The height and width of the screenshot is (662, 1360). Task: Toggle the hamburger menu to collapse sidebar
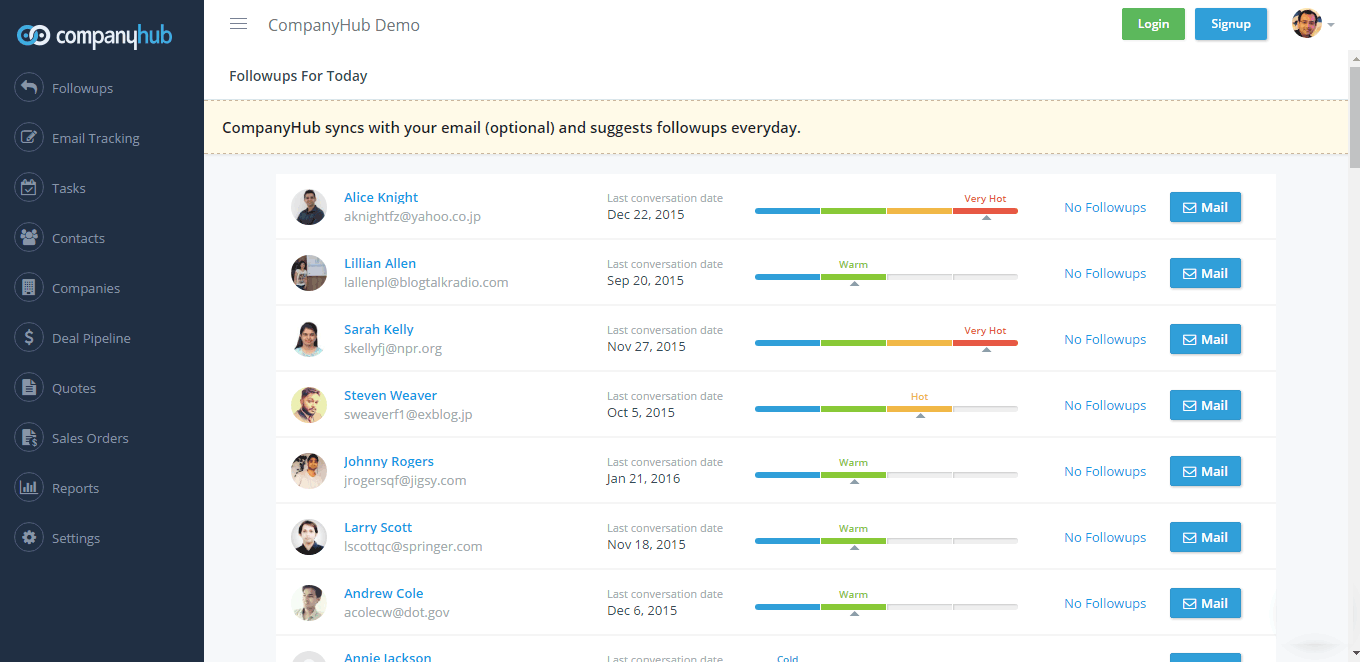click(238, 24)
